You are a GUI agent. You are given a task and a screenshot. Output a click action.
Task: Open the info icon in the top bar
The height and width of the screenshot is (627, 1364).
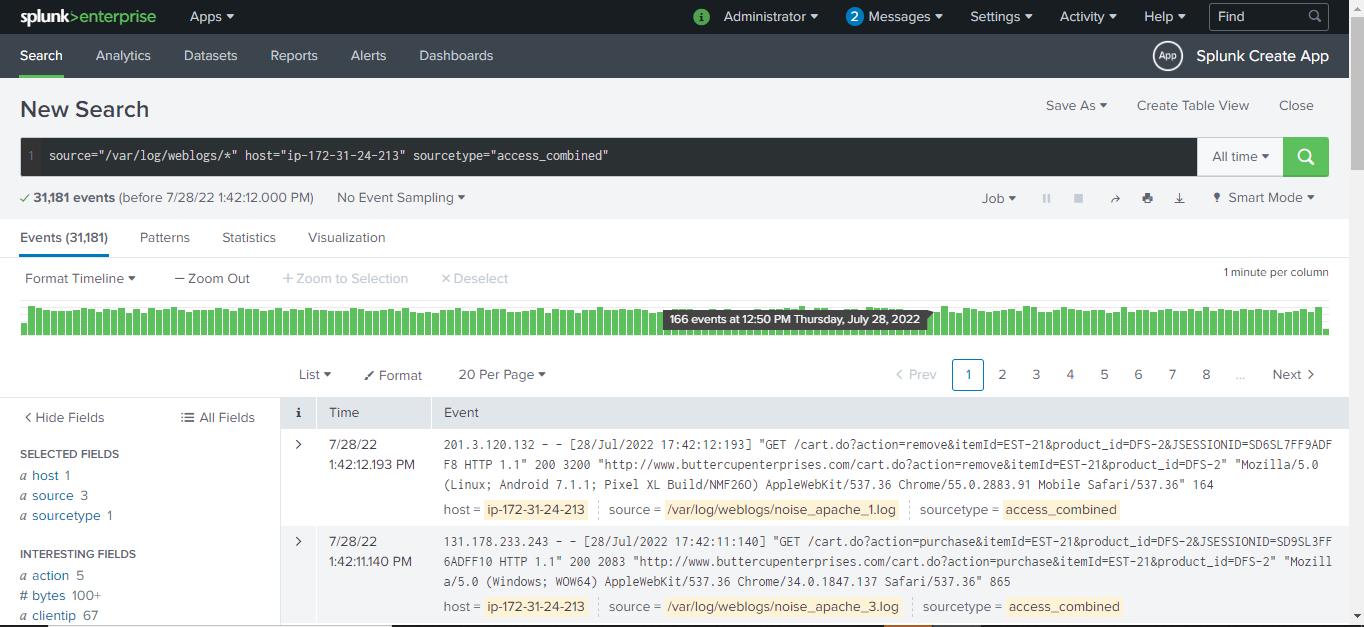[x=701, y=16]
